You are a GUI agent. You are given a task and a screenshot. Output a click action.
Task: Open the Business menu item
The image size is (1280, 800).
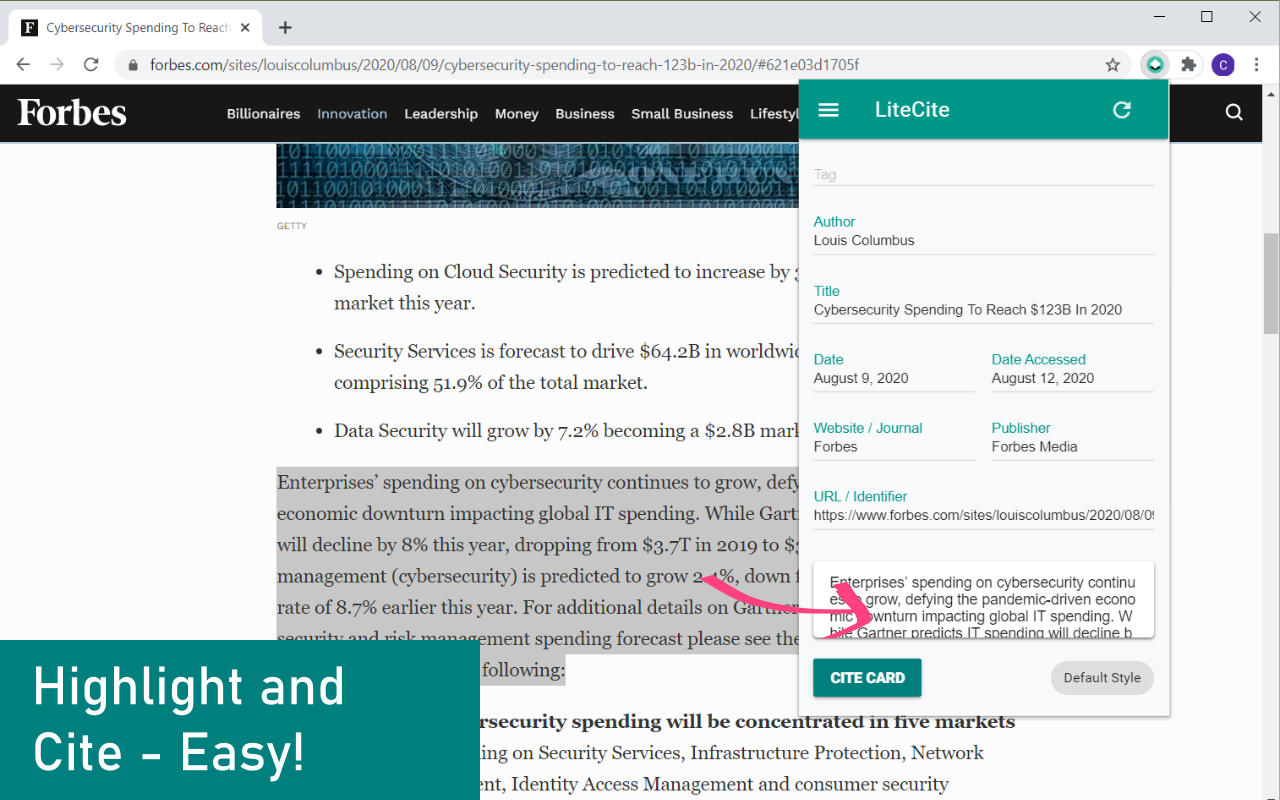[x=585, y=114]
